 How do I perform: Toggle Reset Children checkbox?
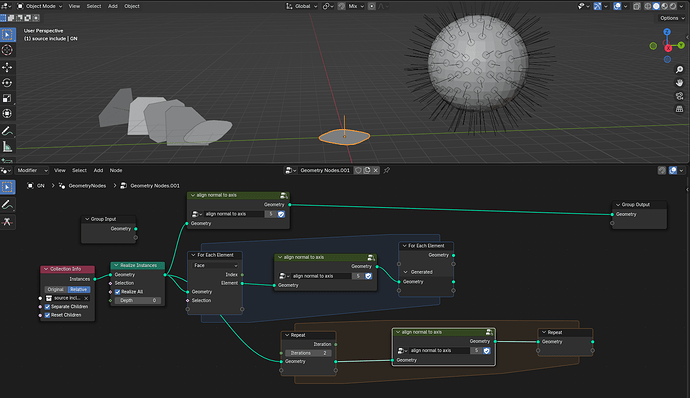tap(47, 315)
